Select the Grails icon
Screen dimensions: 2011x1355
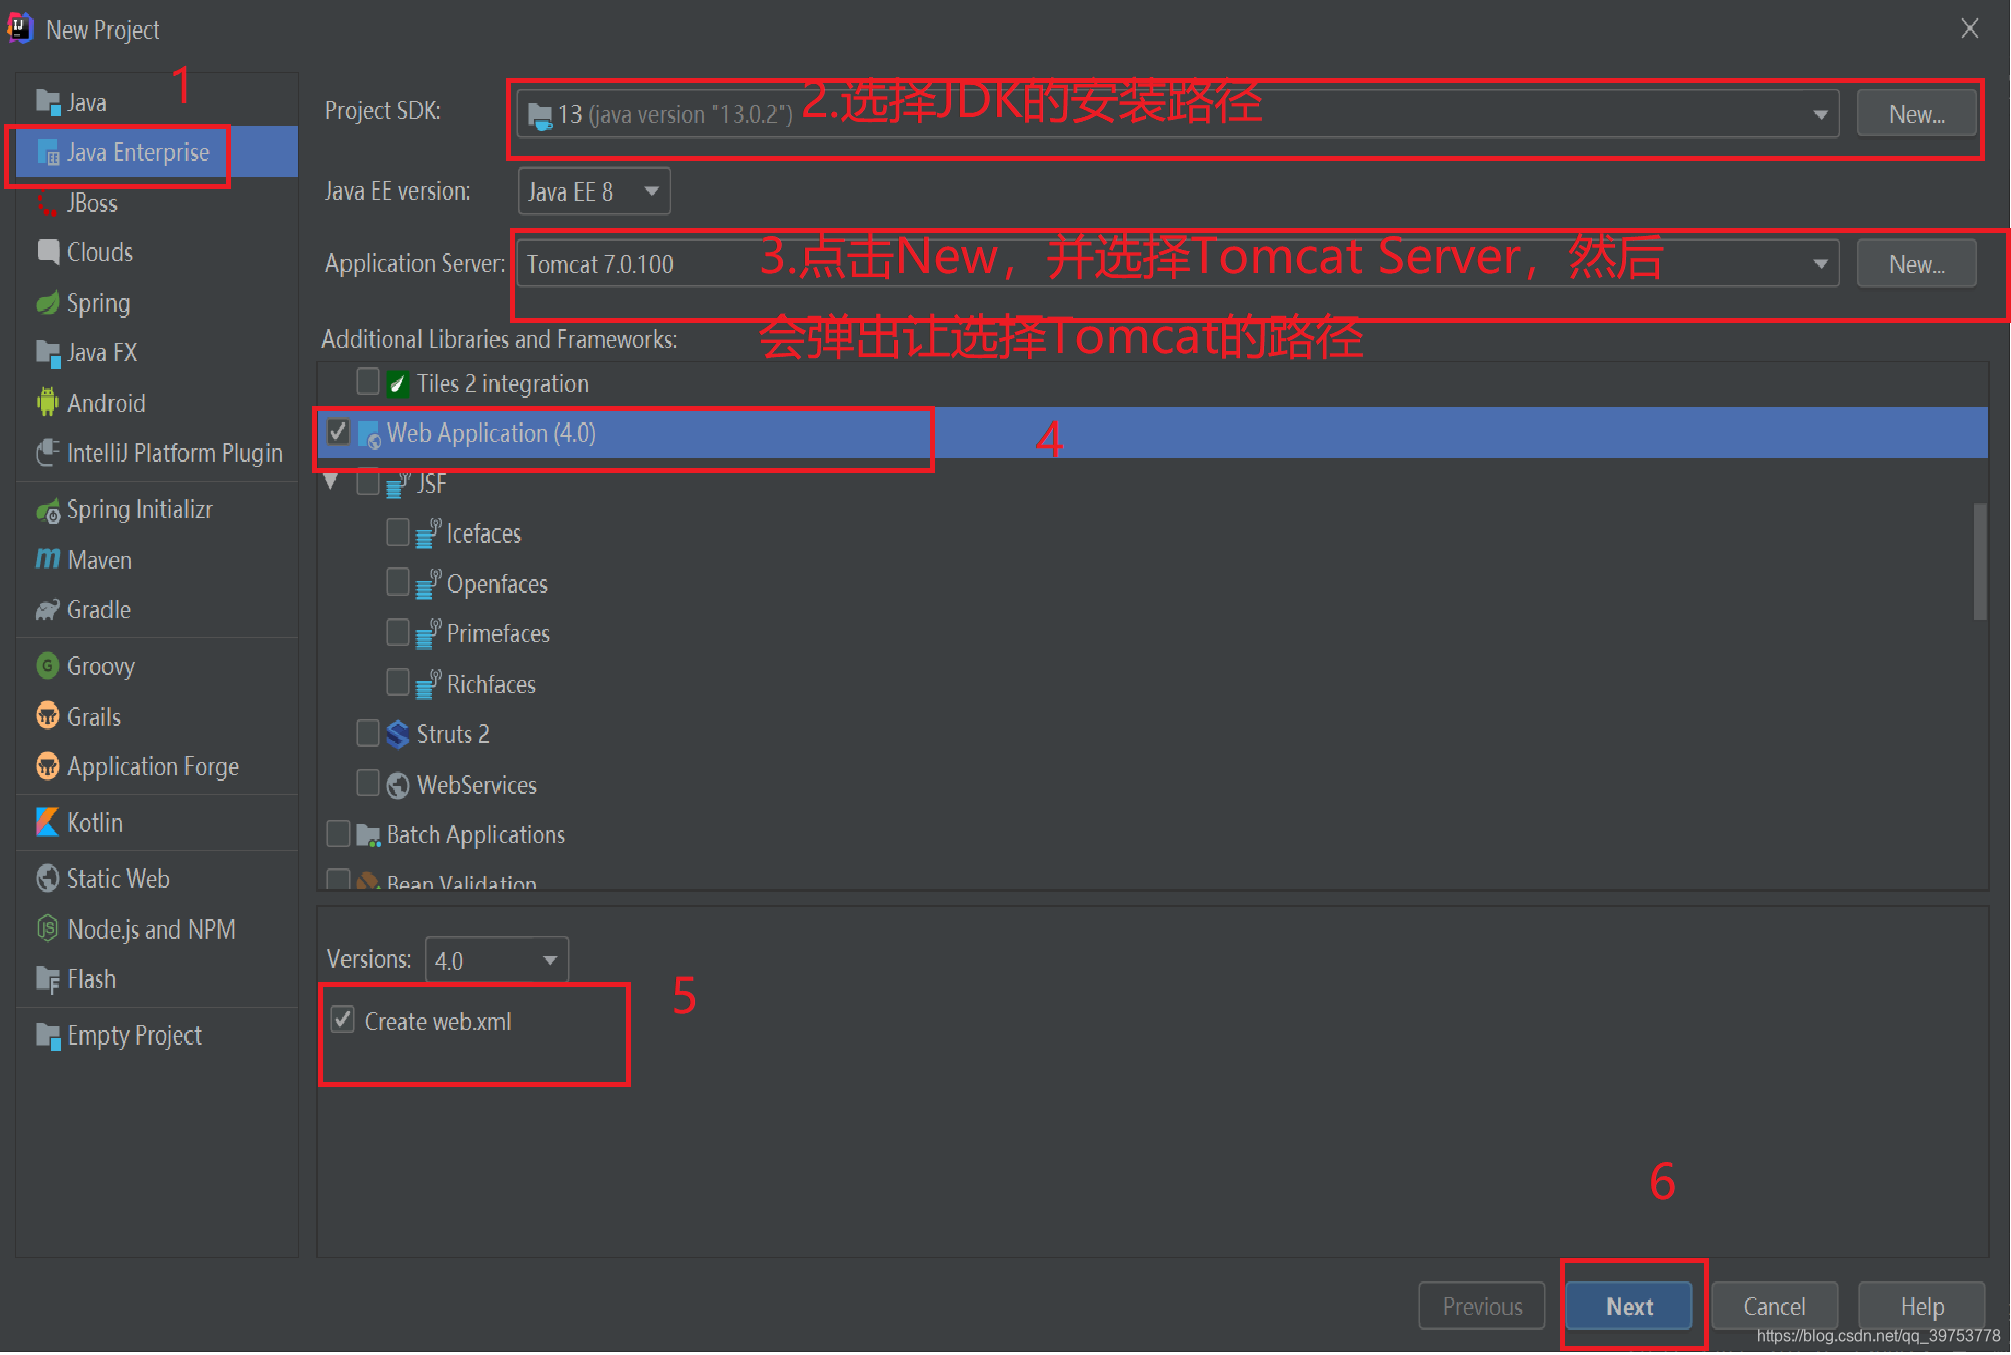(48, 716)
